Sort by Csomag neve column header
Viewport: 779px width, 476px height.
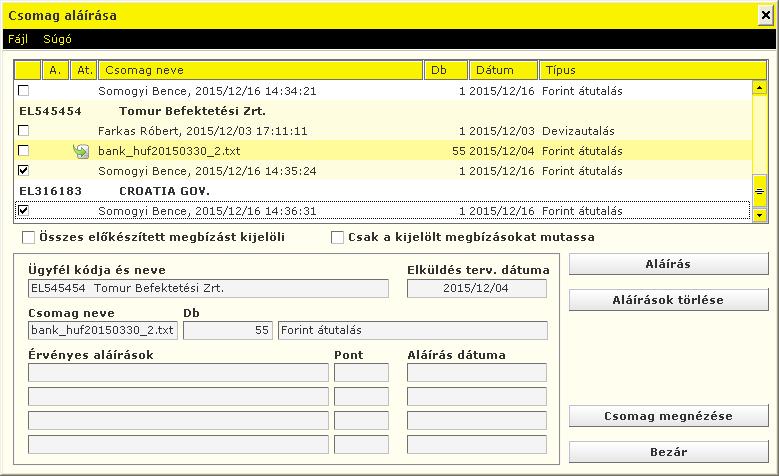(261, 70)
